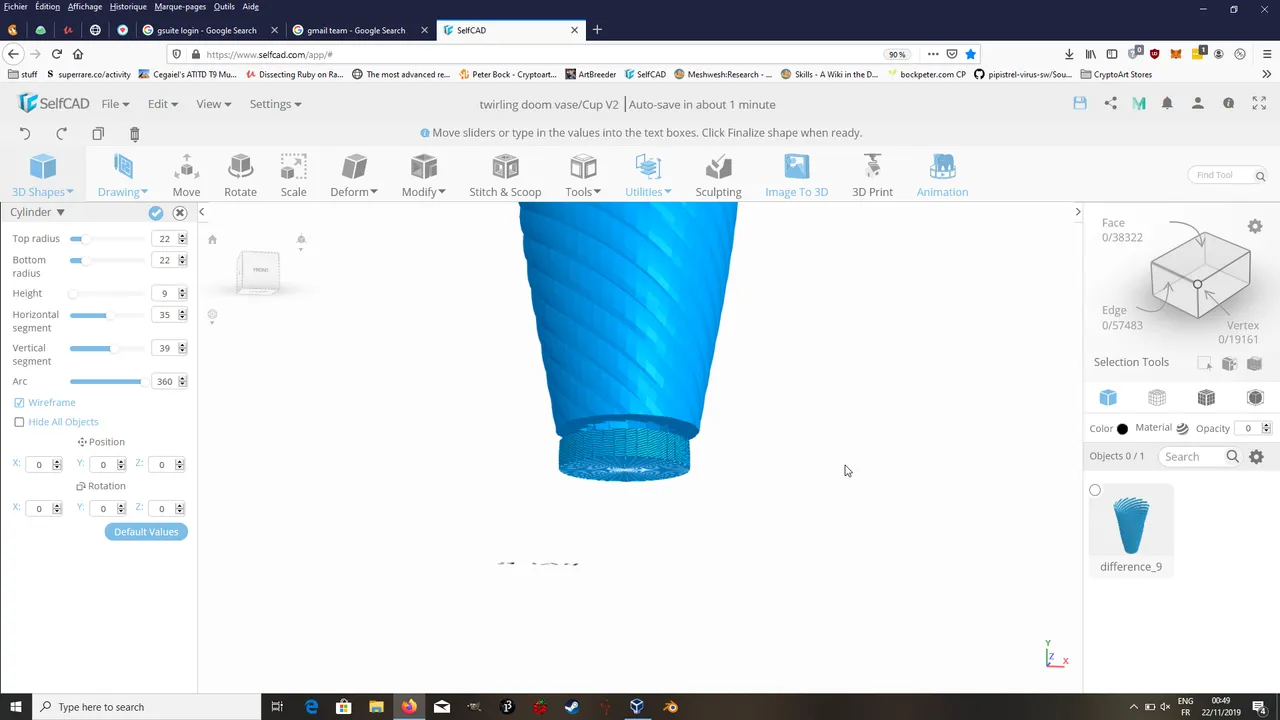Image resolution: width=1280 pixels, height=720 pixels.
Task: Select the Scale tool
Action: (x=293, y=176)
